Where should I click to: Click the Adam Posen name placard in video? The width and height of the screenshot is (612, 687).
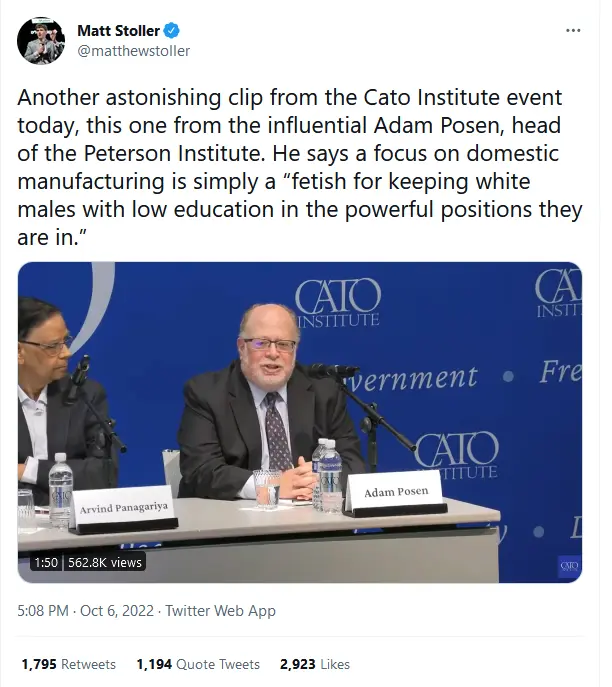click(x=396, y=493)
